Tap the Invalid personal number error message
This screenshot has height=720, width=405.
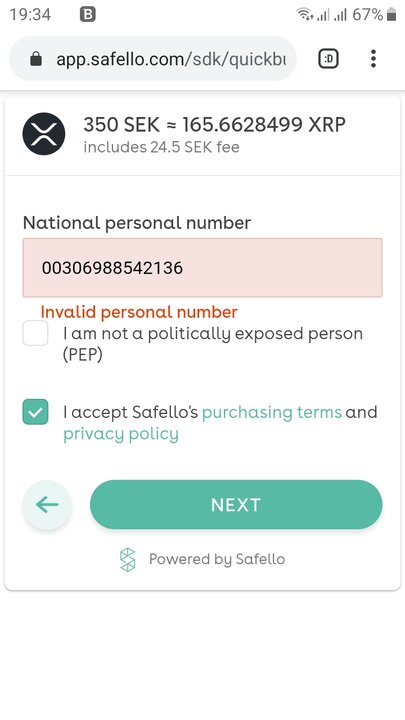pyautogui.click(x=139, y=312)
